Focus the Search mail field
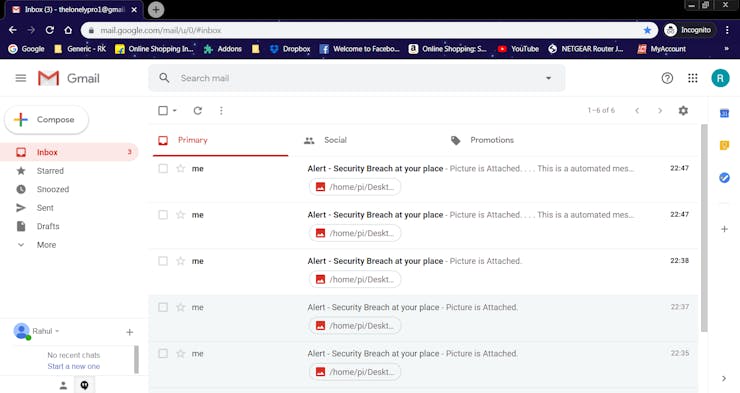 (356, 78)
